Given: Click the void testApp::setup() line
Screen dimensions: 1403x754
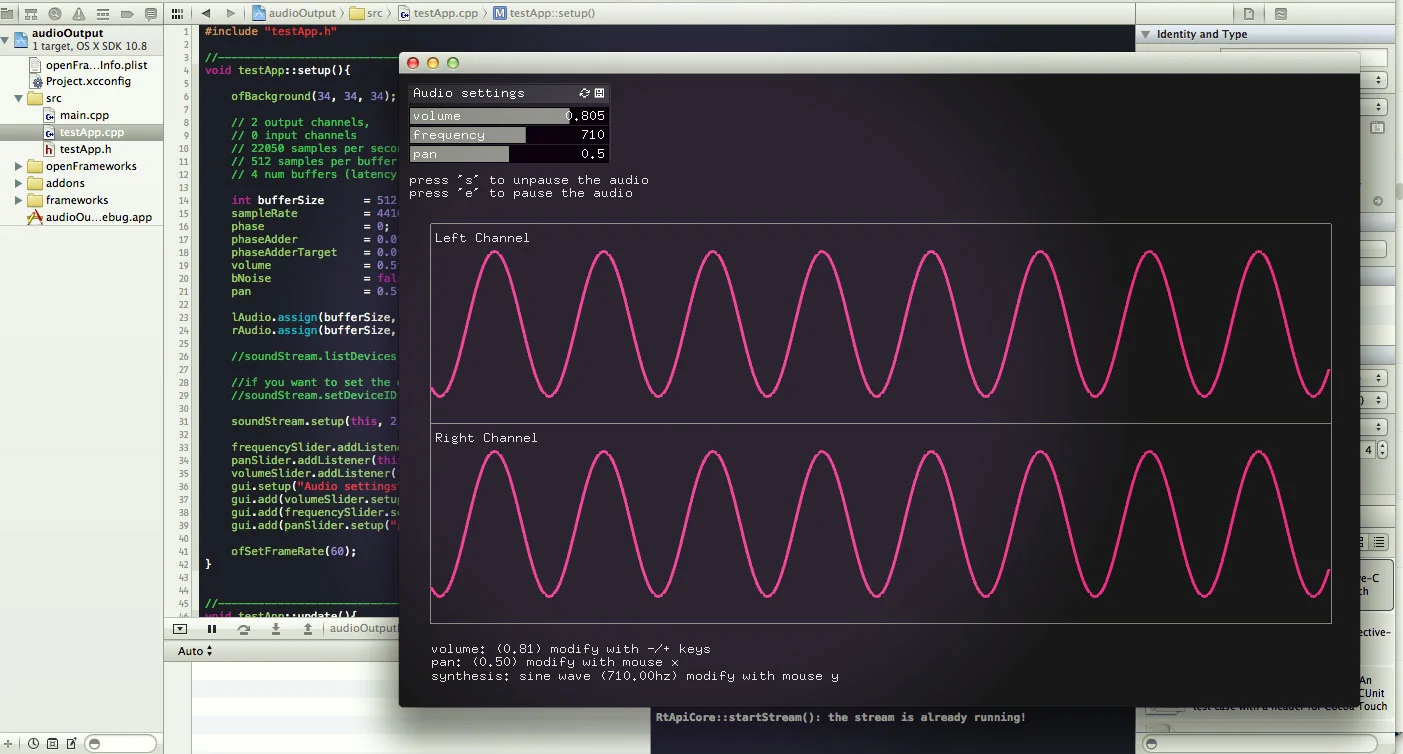Looking at the screenshot, I should [x=277, y=71].
